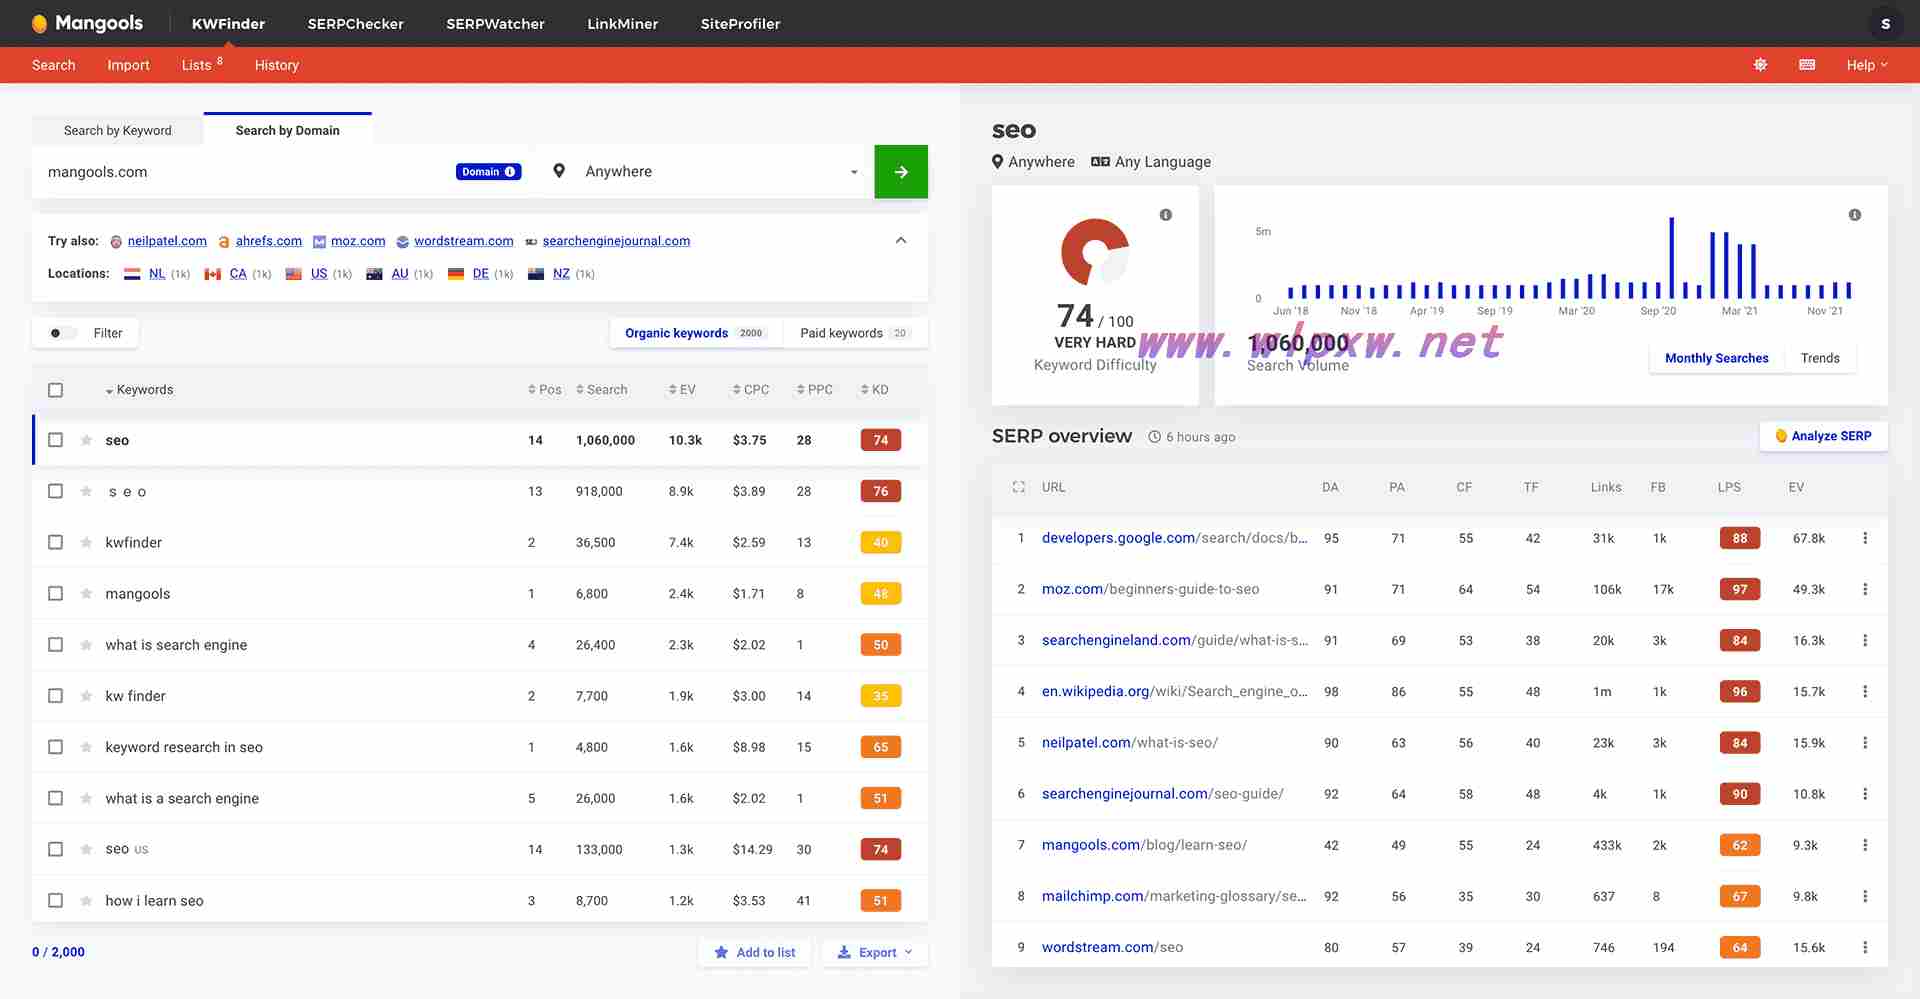
Task: Check the 'kwfinder' keyword checkbox
Action: point(56,542)
